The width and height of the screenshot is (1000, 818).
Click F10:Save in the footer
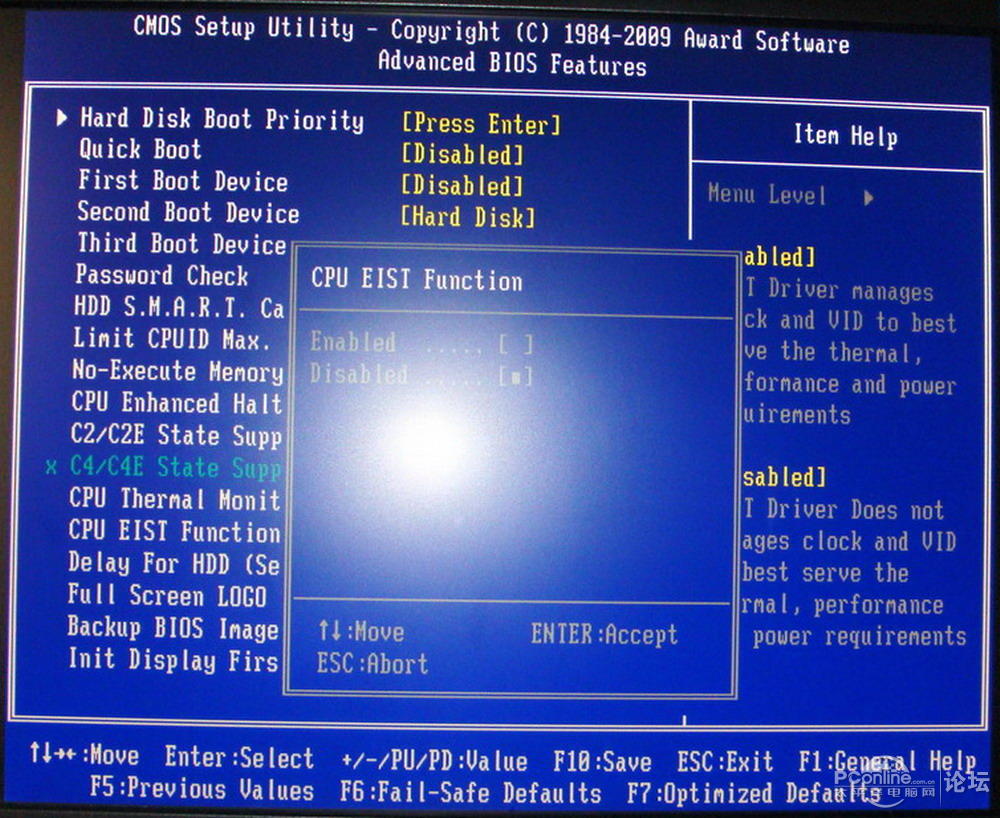(x=602, y=762)
